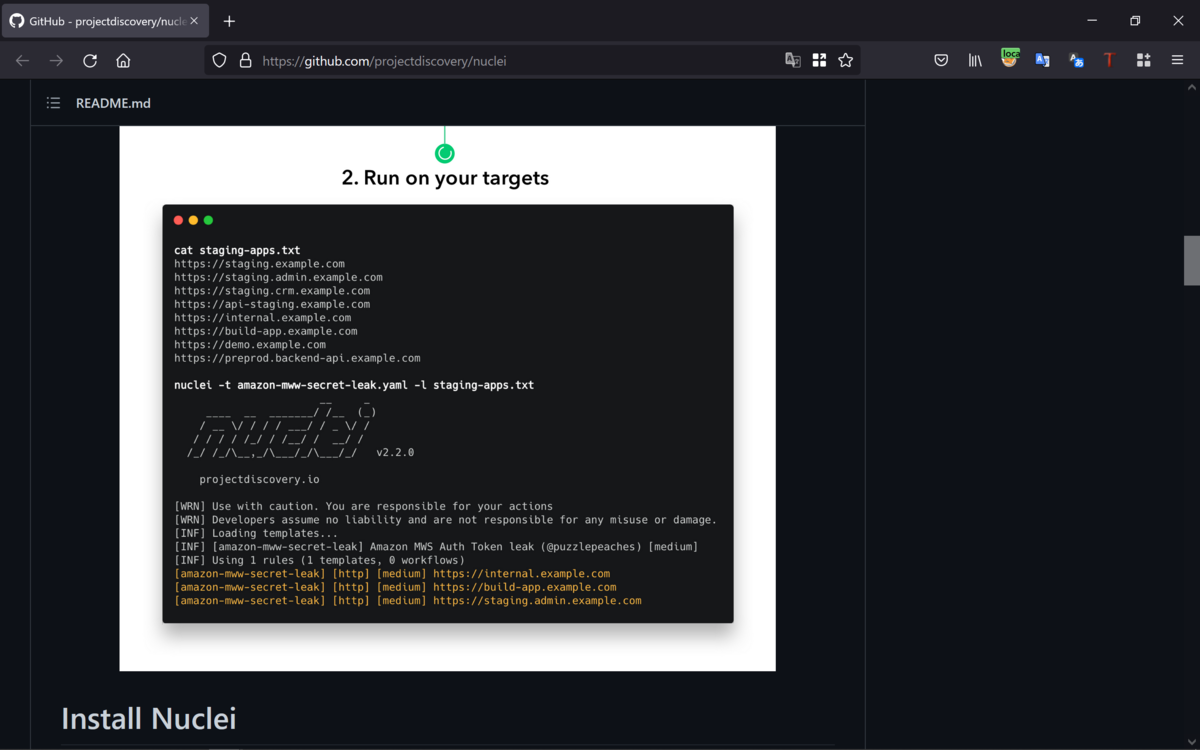The width and height of the screenshot is (1200, 750).
Task: Reload the current GitHub page
Action: click(90, 61)
